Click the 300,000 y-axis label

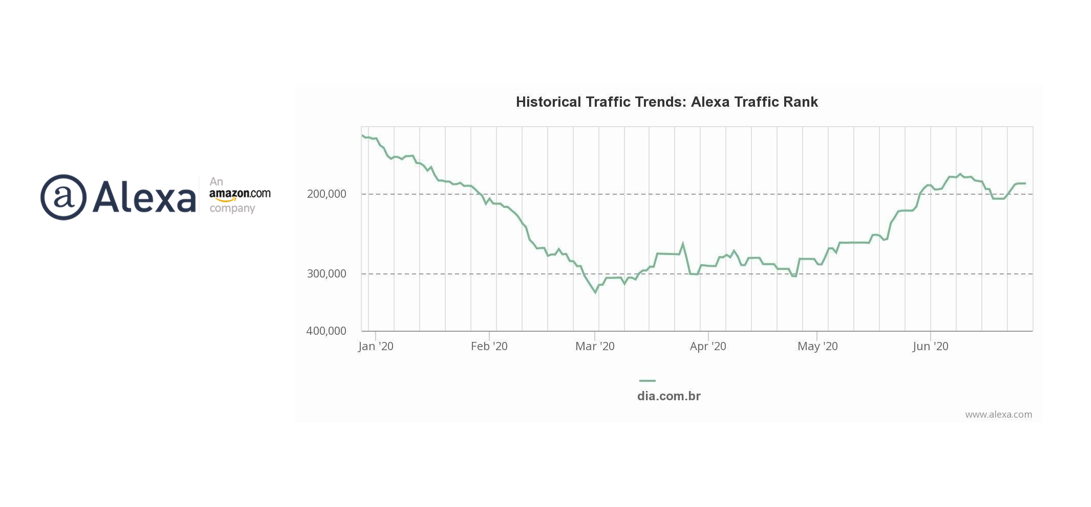click(x=326, y=274)
